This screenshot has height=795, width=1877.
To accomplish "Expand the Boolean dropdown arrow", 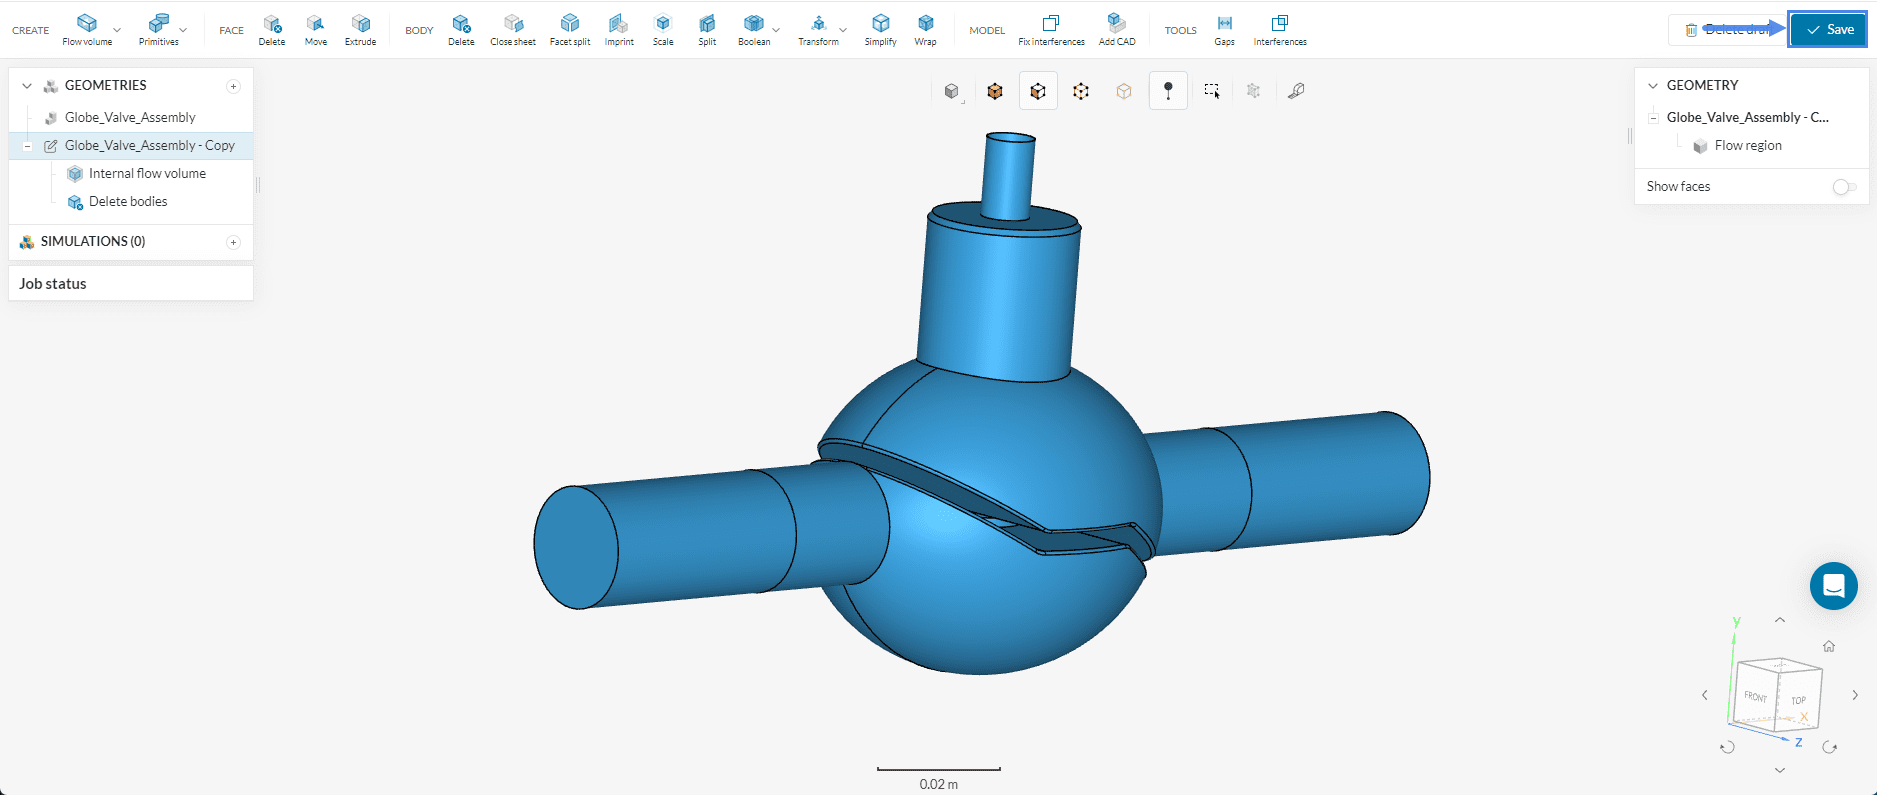I will click(x=776, y=30).
